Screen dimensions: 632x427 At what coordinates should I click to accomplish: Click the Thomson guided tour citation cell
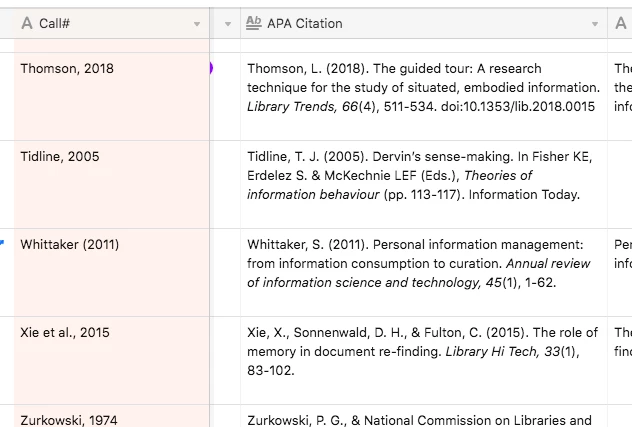(x=424, y=97)
